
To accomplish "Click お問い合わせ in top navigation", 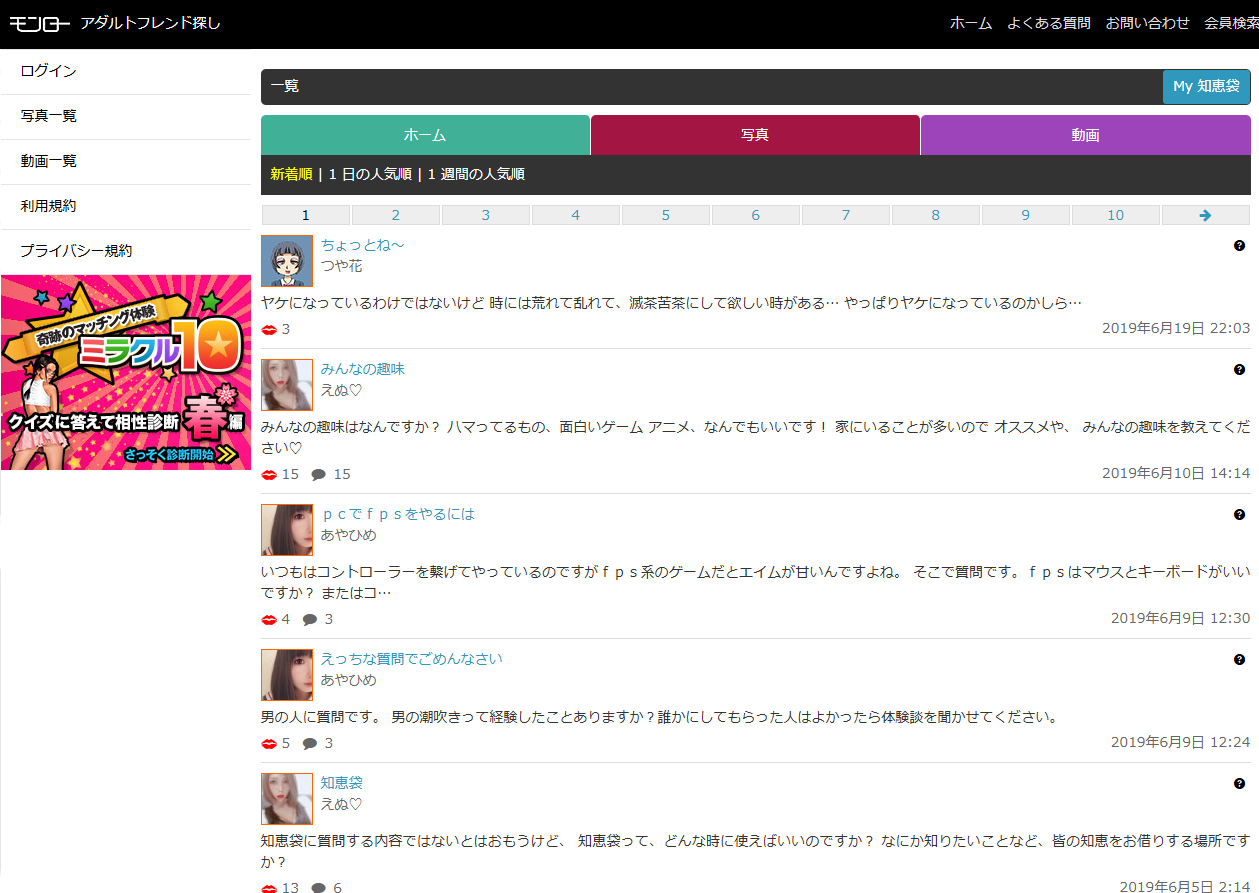I will click(x=1148, y=23).
